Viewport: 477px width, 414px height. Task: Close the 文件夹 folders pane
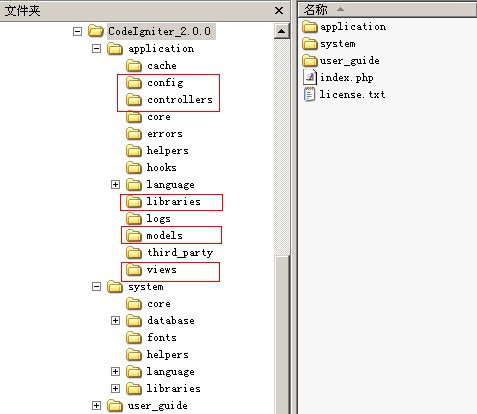coord(279,11)
